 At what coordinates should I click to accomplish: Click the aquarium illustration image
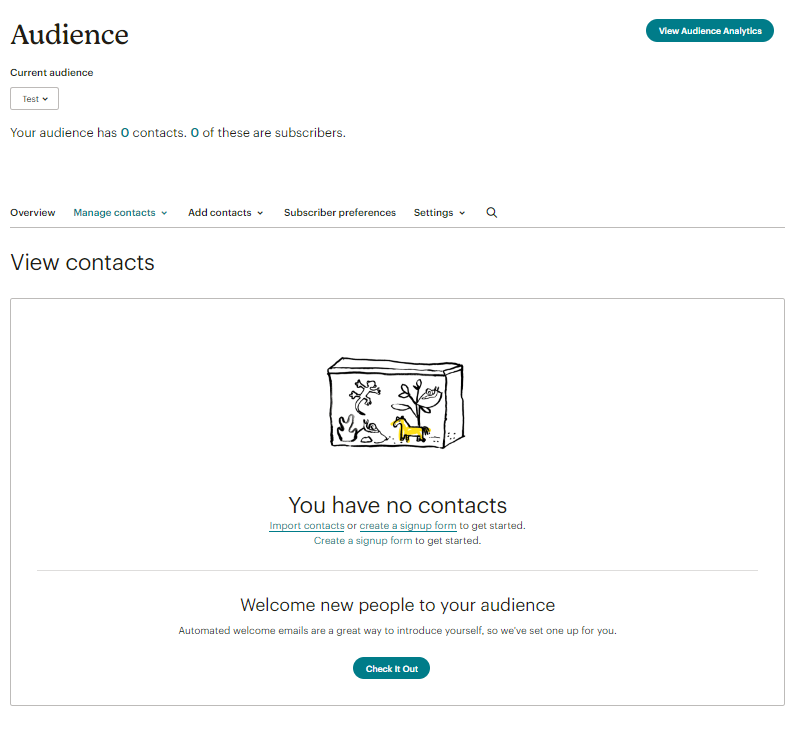click(395, 403)
